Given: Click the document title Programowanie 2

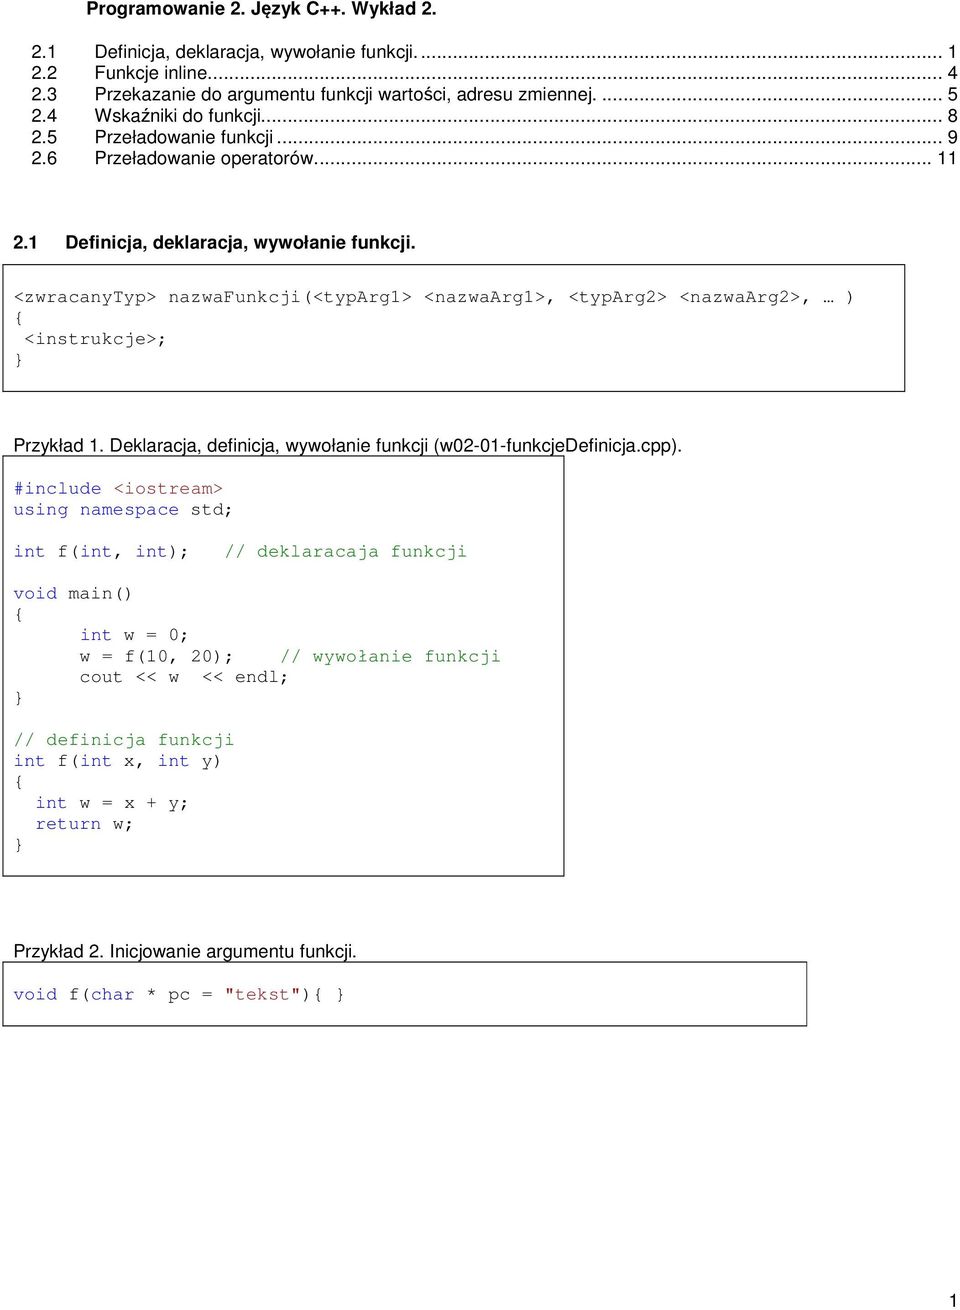Looking at the screenshot, I should pos(261,9).
